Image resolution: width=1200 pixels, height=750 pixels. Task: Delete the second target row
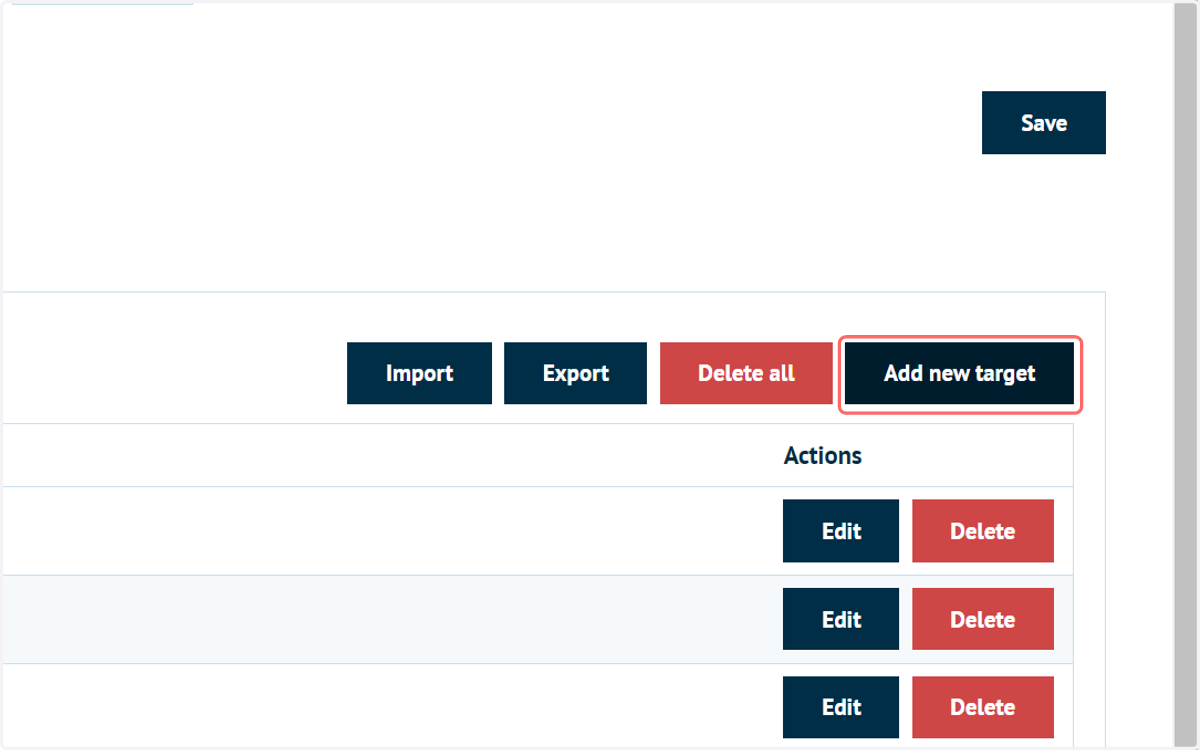point(983,619)
